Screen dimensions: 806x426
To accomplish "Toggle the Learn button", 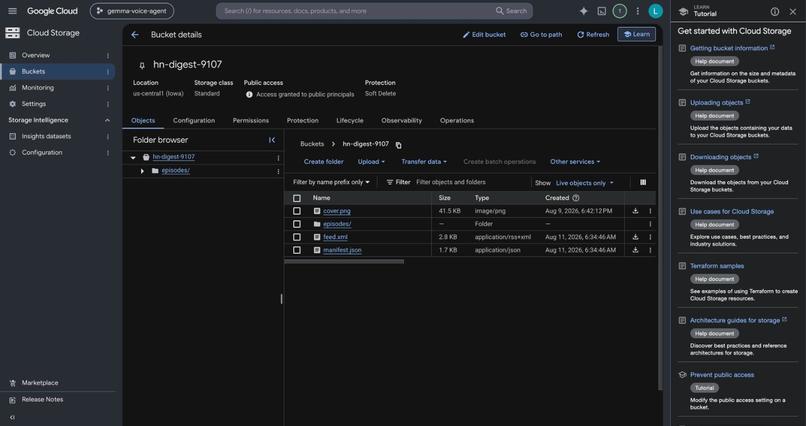I will 636,34.
